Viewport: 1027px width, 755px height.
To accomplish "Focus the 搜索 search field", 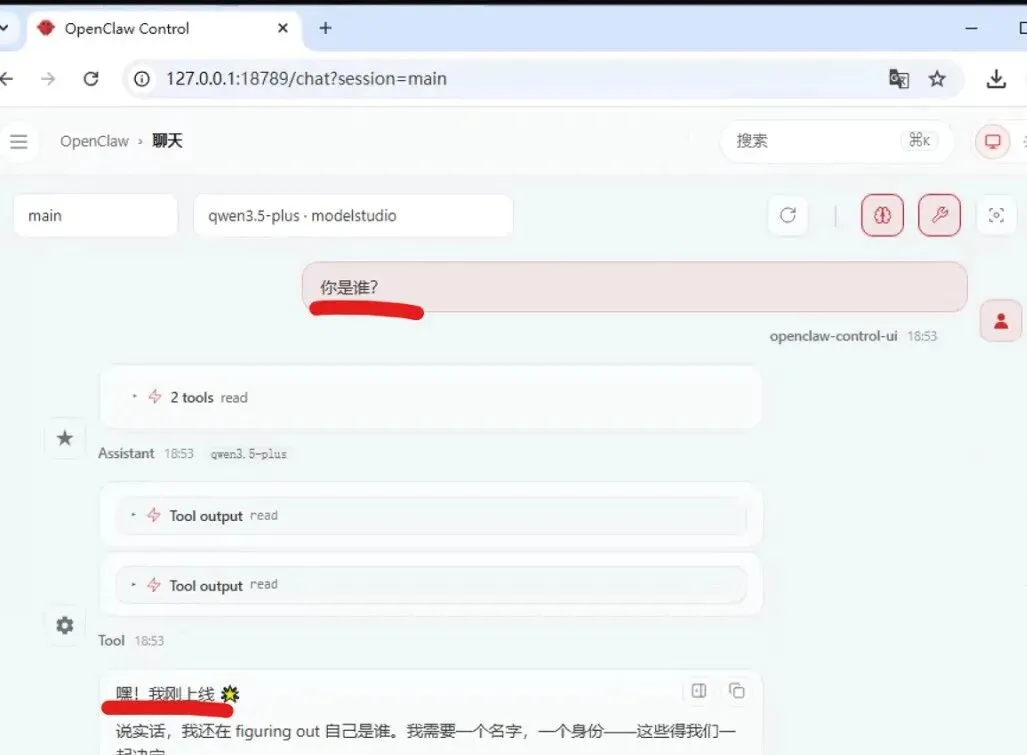I will coord(835,141).
